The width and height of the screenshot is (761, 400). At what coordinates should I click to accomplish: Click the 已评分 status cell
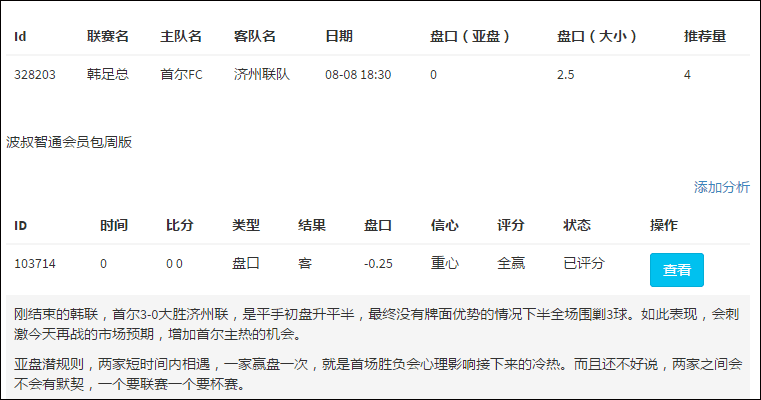[584, 263]
